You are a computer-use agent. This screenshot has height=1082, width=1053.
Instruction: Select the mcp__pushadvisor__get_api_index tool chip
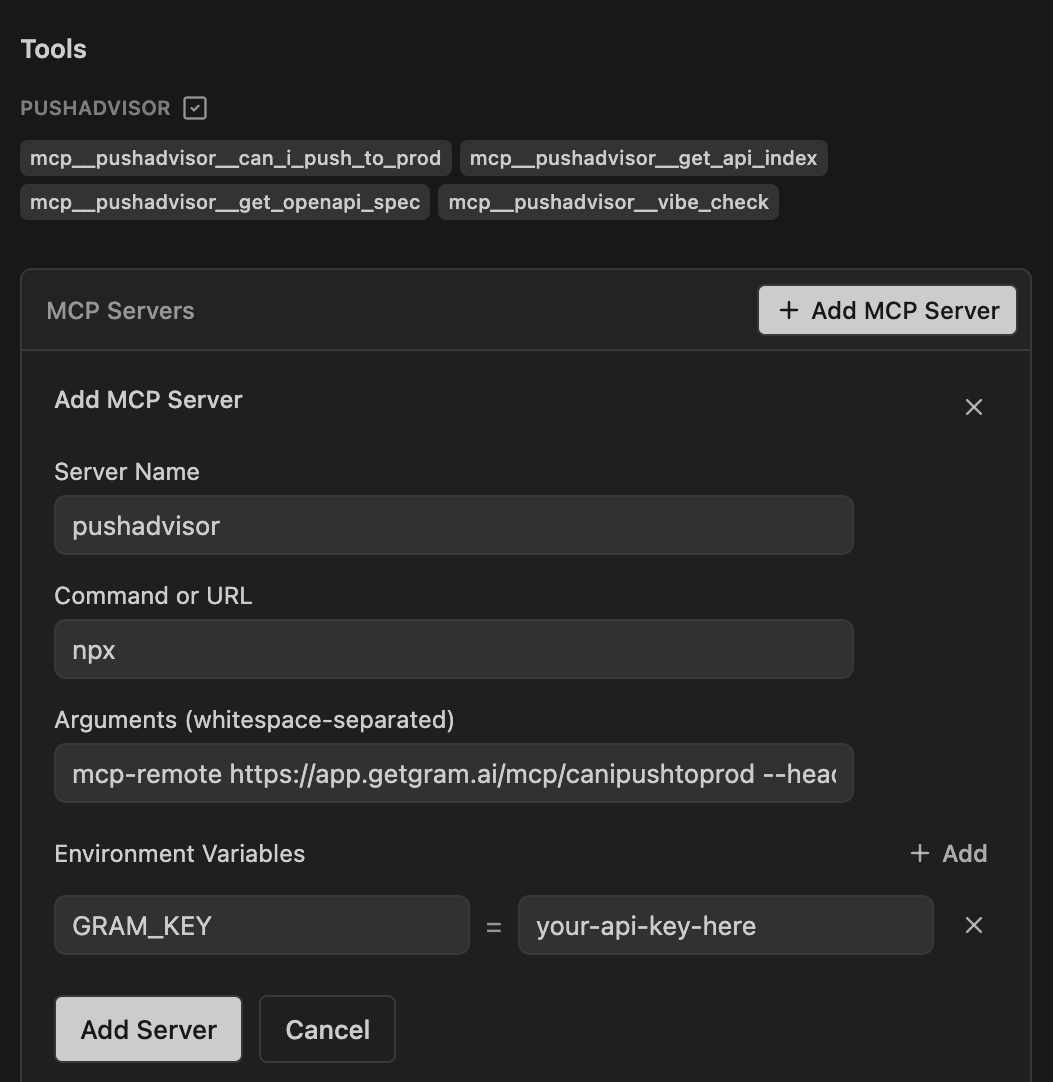point(643,158)
